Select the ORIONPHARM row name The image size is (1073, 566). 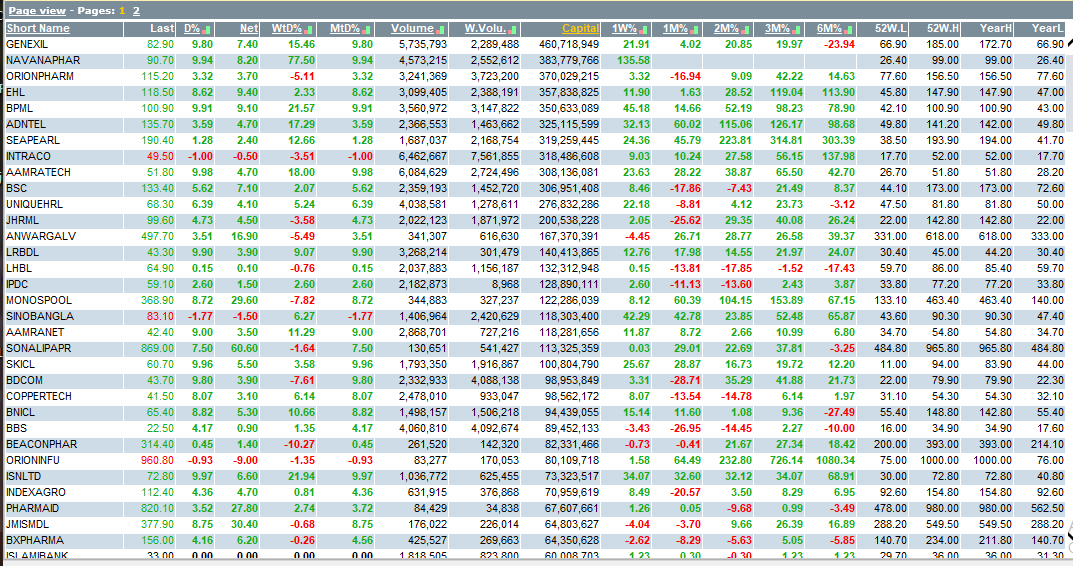click(42, 77)
